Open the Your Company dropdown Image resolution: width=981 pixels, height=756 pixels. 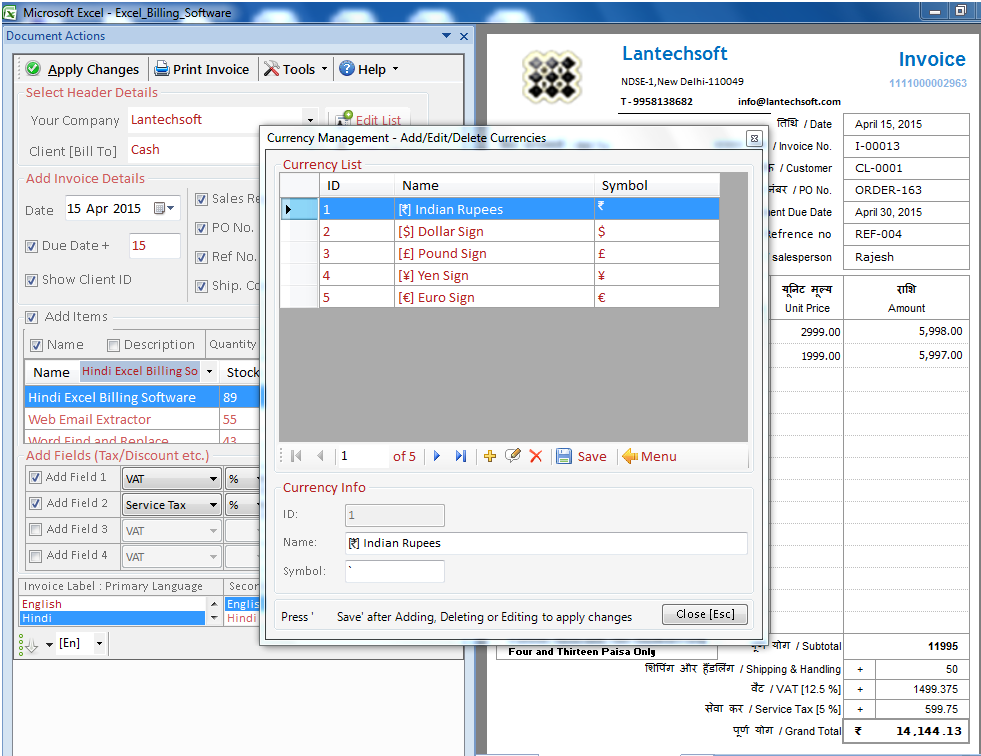point(310,120)
